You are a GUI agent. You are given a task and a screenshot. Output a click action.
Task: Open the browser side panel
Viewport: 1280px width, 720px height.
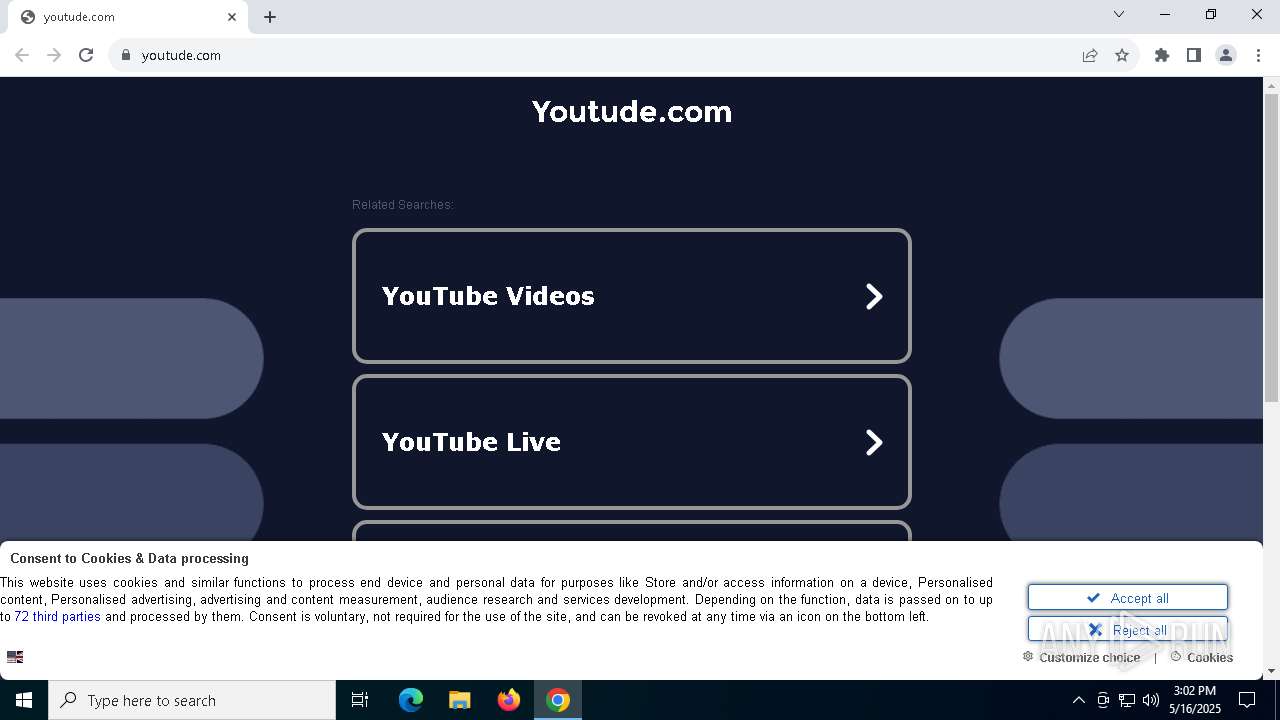pos(1194,55)
